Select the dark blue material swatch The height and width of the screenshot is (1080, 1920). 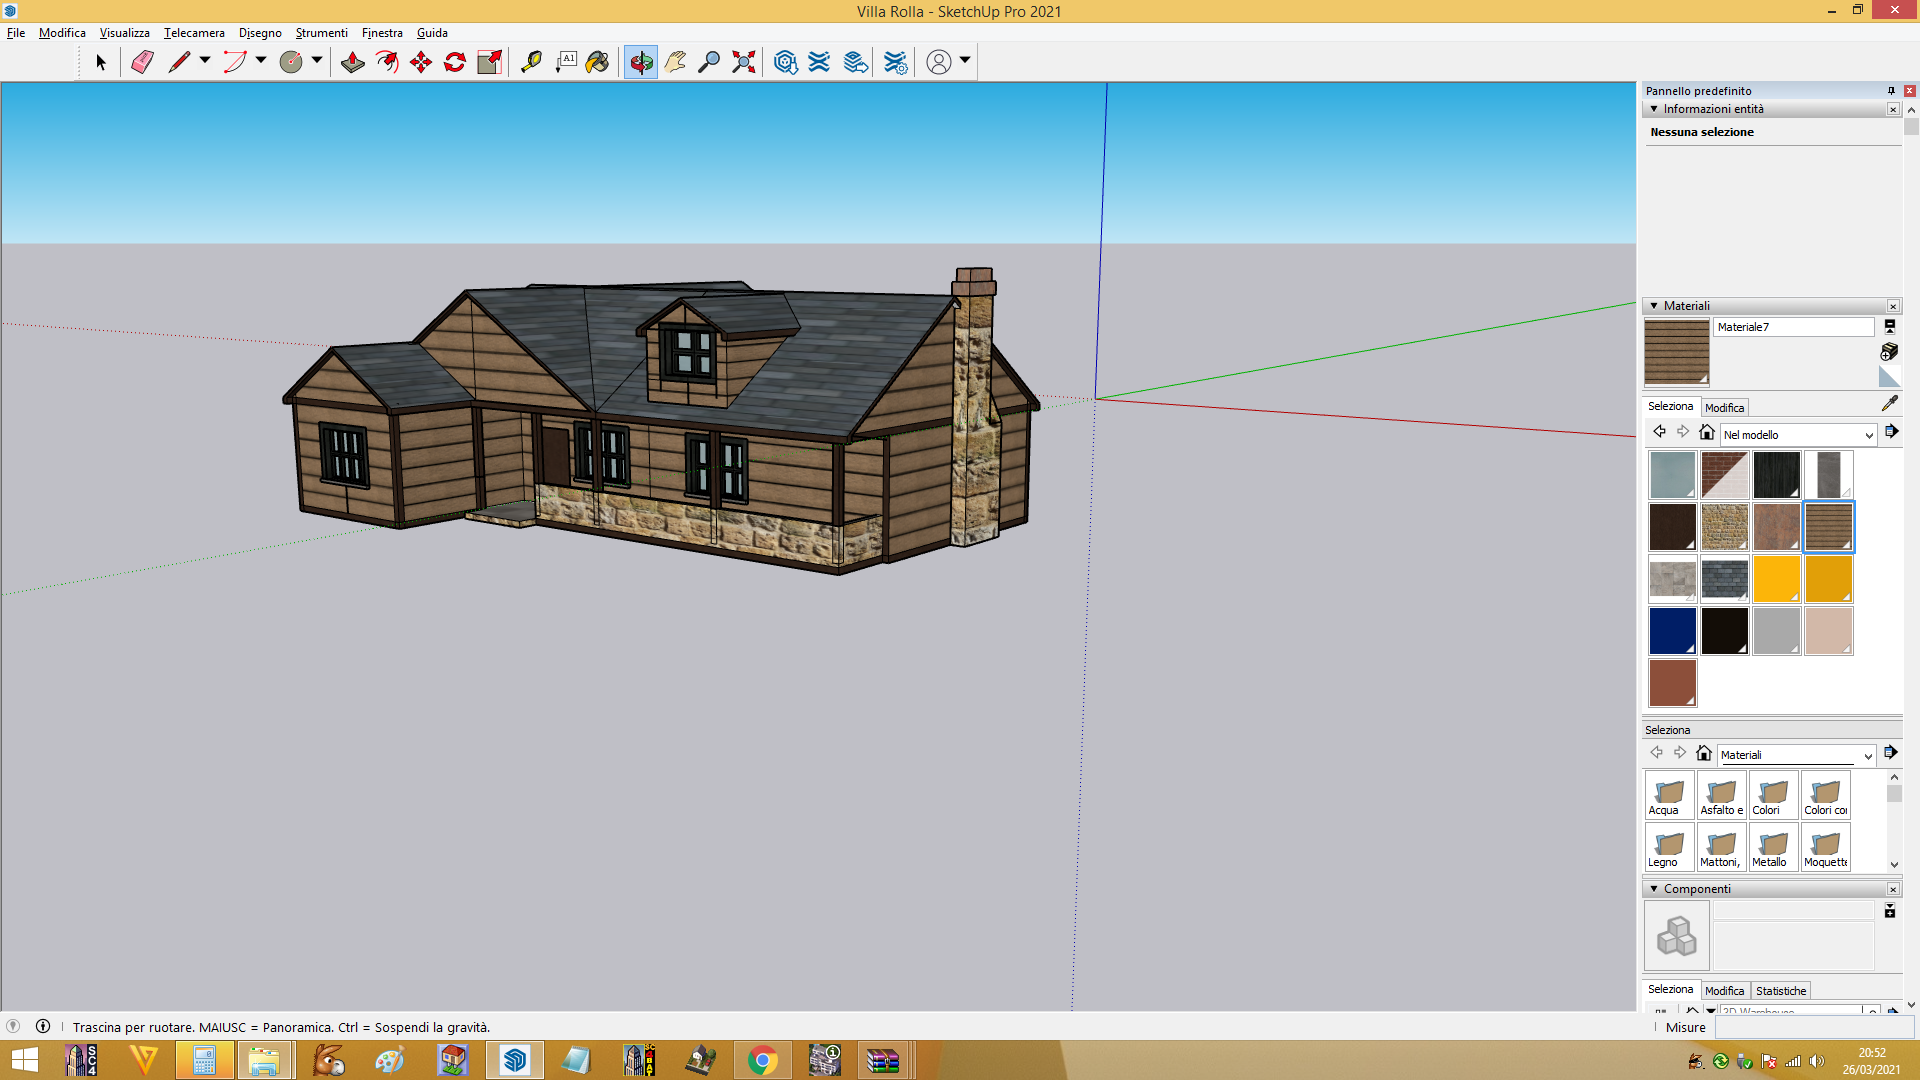pos(1672,631)
